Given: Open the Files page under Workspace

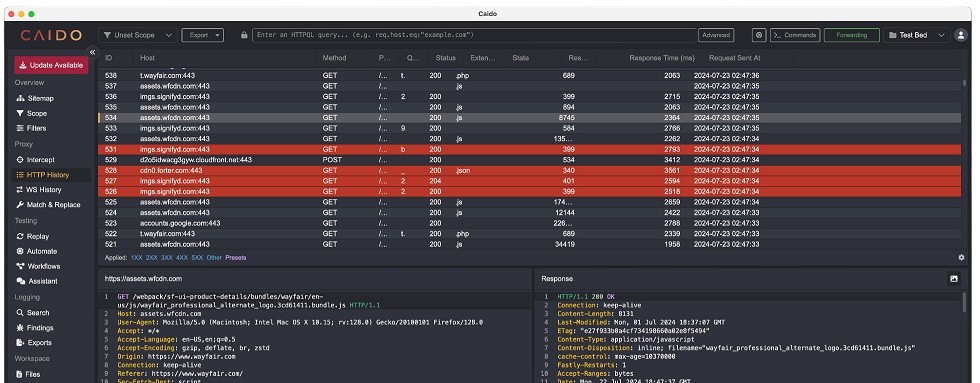Looking at the screenshot, I should click(28, 374).
